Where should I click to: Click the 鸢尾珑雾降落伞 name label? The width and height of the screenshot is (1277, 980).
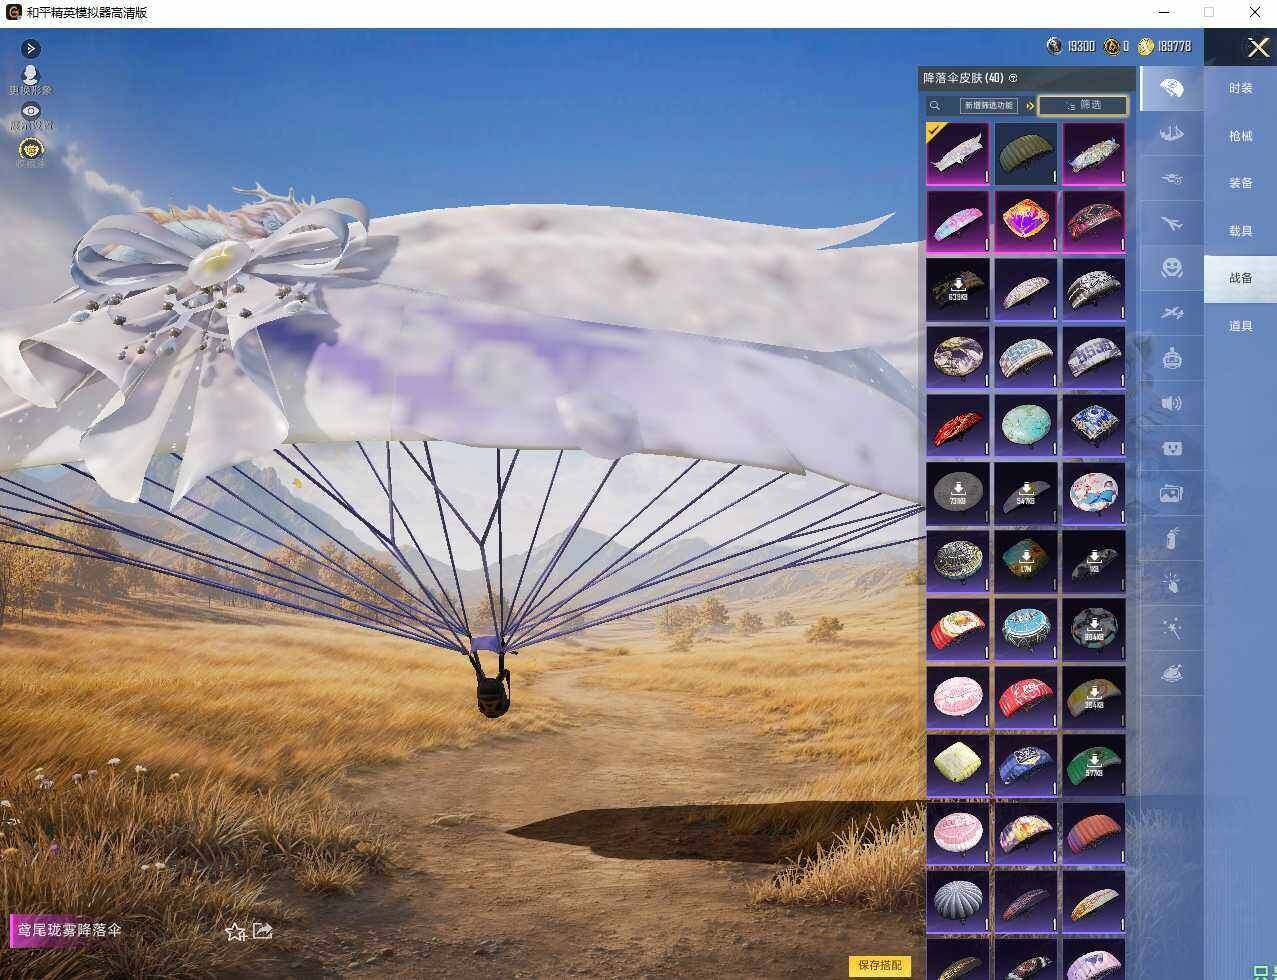70,930
